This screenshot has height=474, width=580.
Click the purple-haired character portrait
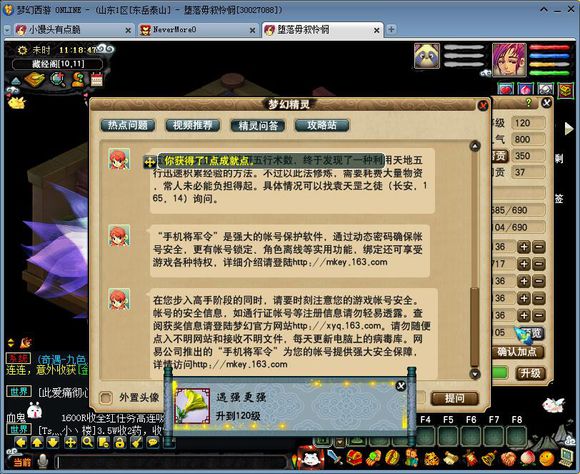point(509,59)
